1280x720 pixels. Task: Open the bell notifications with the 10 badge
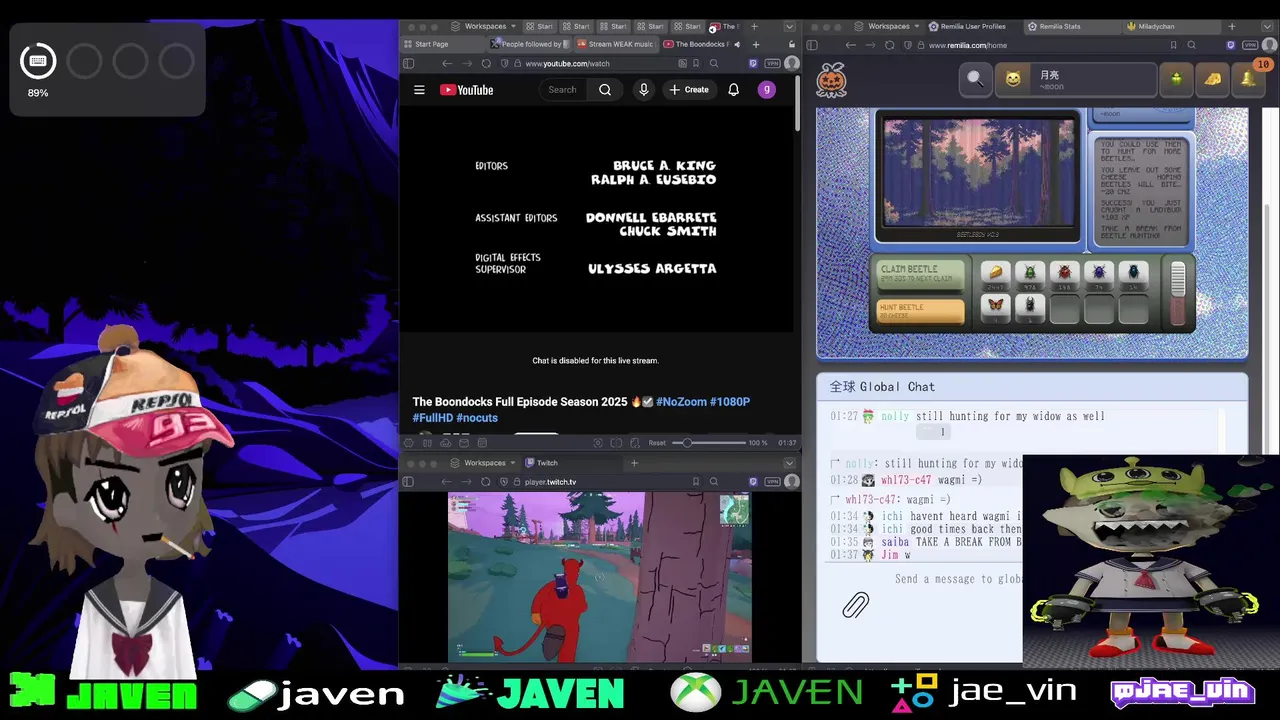pos(1249,79)
